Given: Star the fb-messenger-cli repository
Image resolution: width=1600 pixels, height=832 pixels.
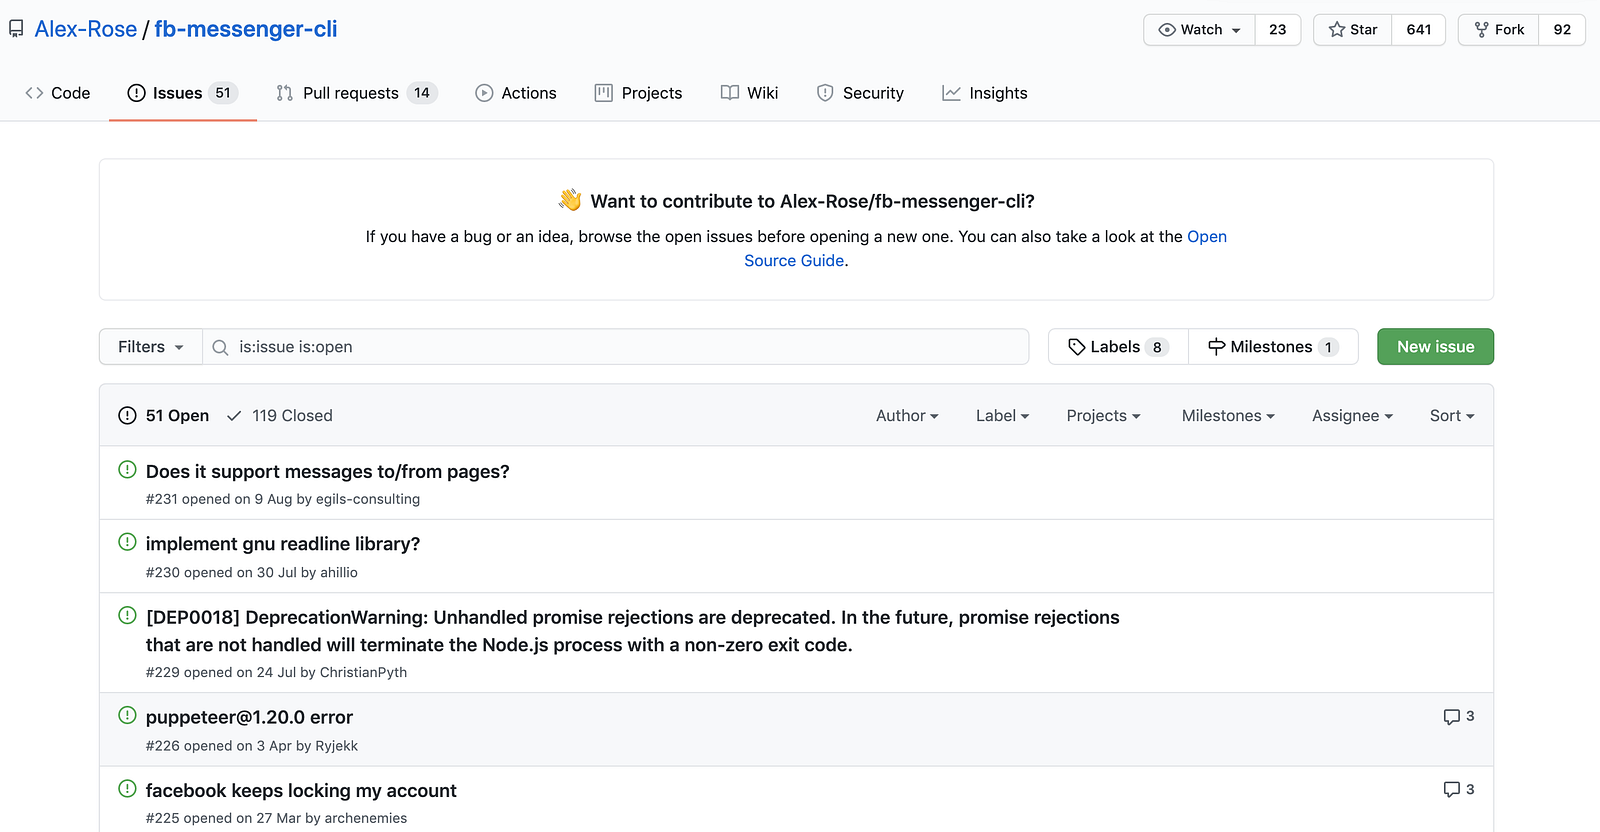Looking at the screenshot, I should coord(1353,30).
